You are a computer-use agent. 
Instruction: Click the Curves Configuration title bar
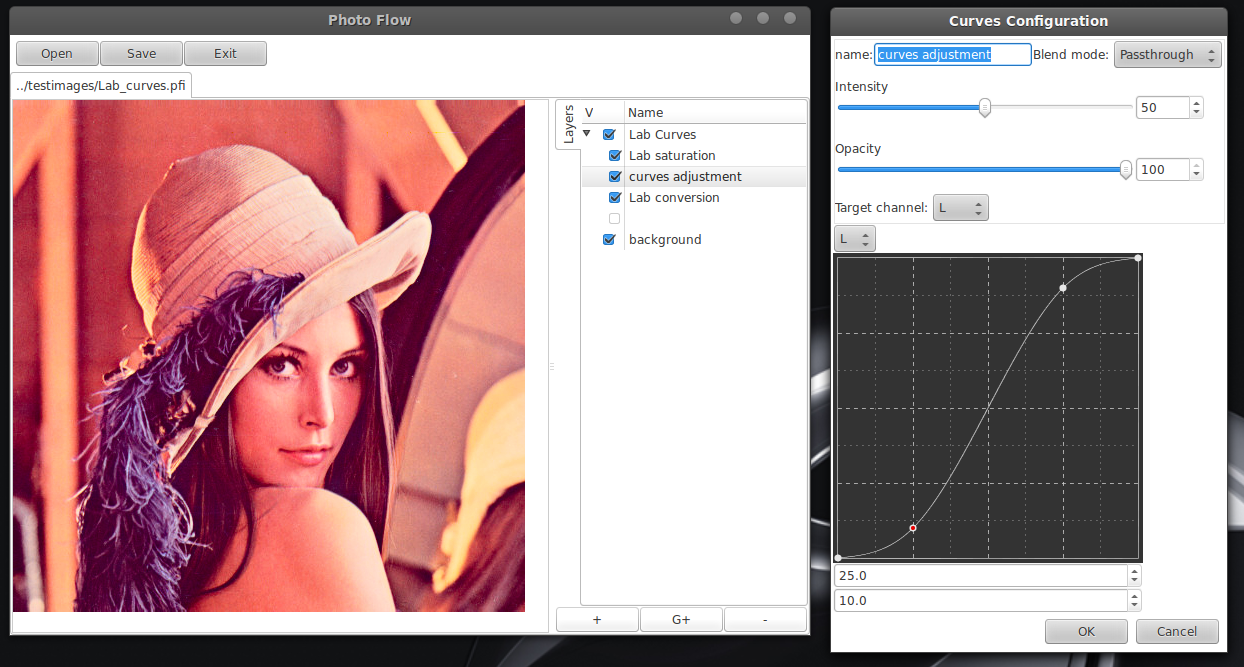[1028, 21]
